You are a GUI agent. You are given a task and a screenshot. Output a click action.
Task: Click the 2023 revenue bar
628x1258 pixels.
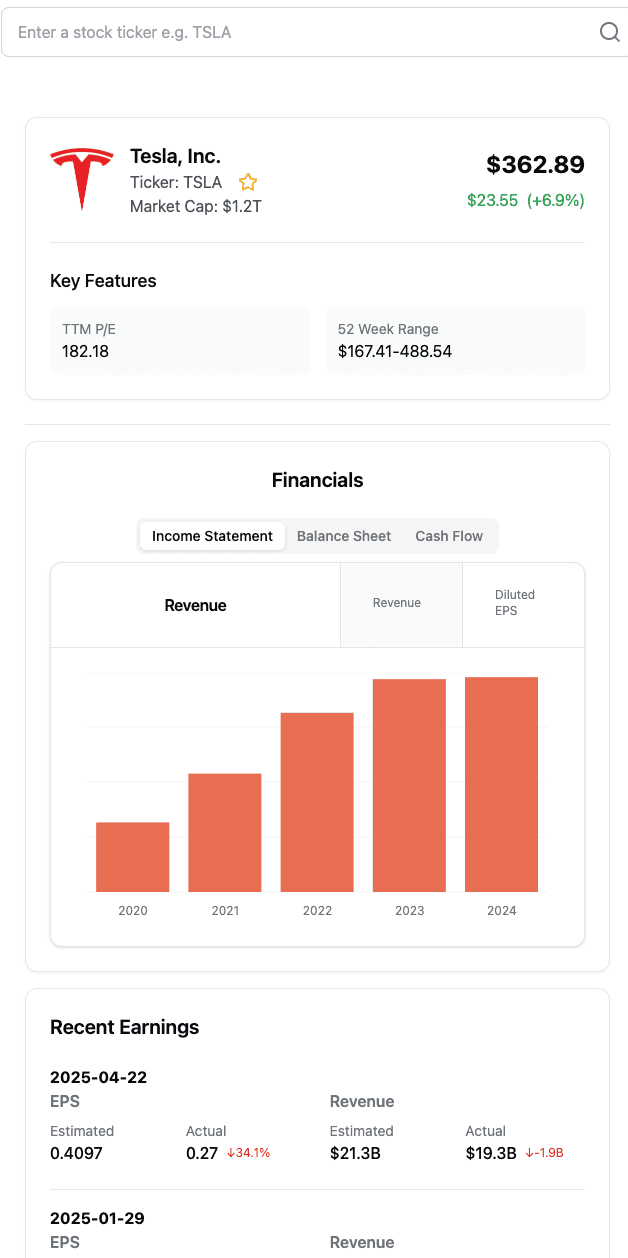tap(409, 785)
